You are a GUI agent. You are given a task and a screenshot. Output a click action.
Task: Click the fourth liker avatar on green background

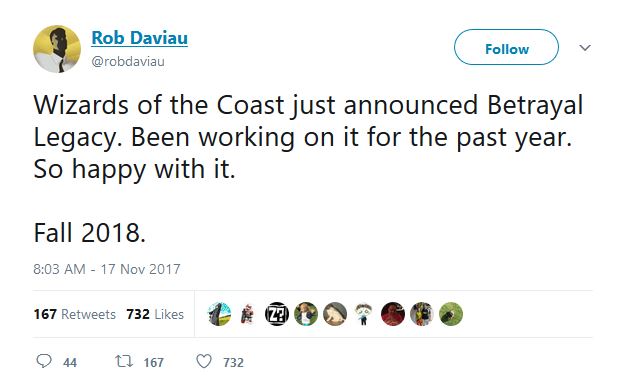point(306,314)
